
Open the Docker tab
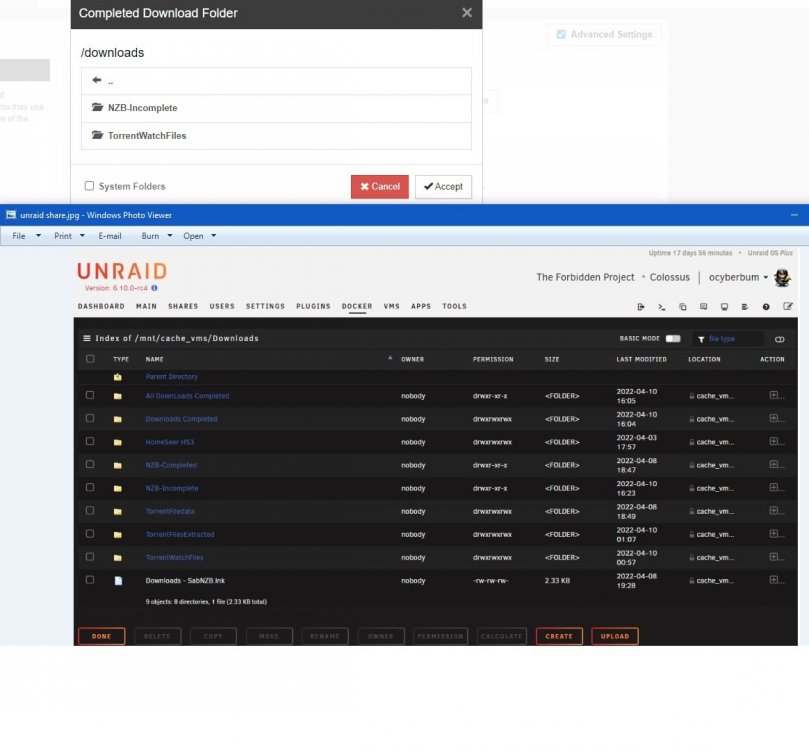(x=357, y=306)
